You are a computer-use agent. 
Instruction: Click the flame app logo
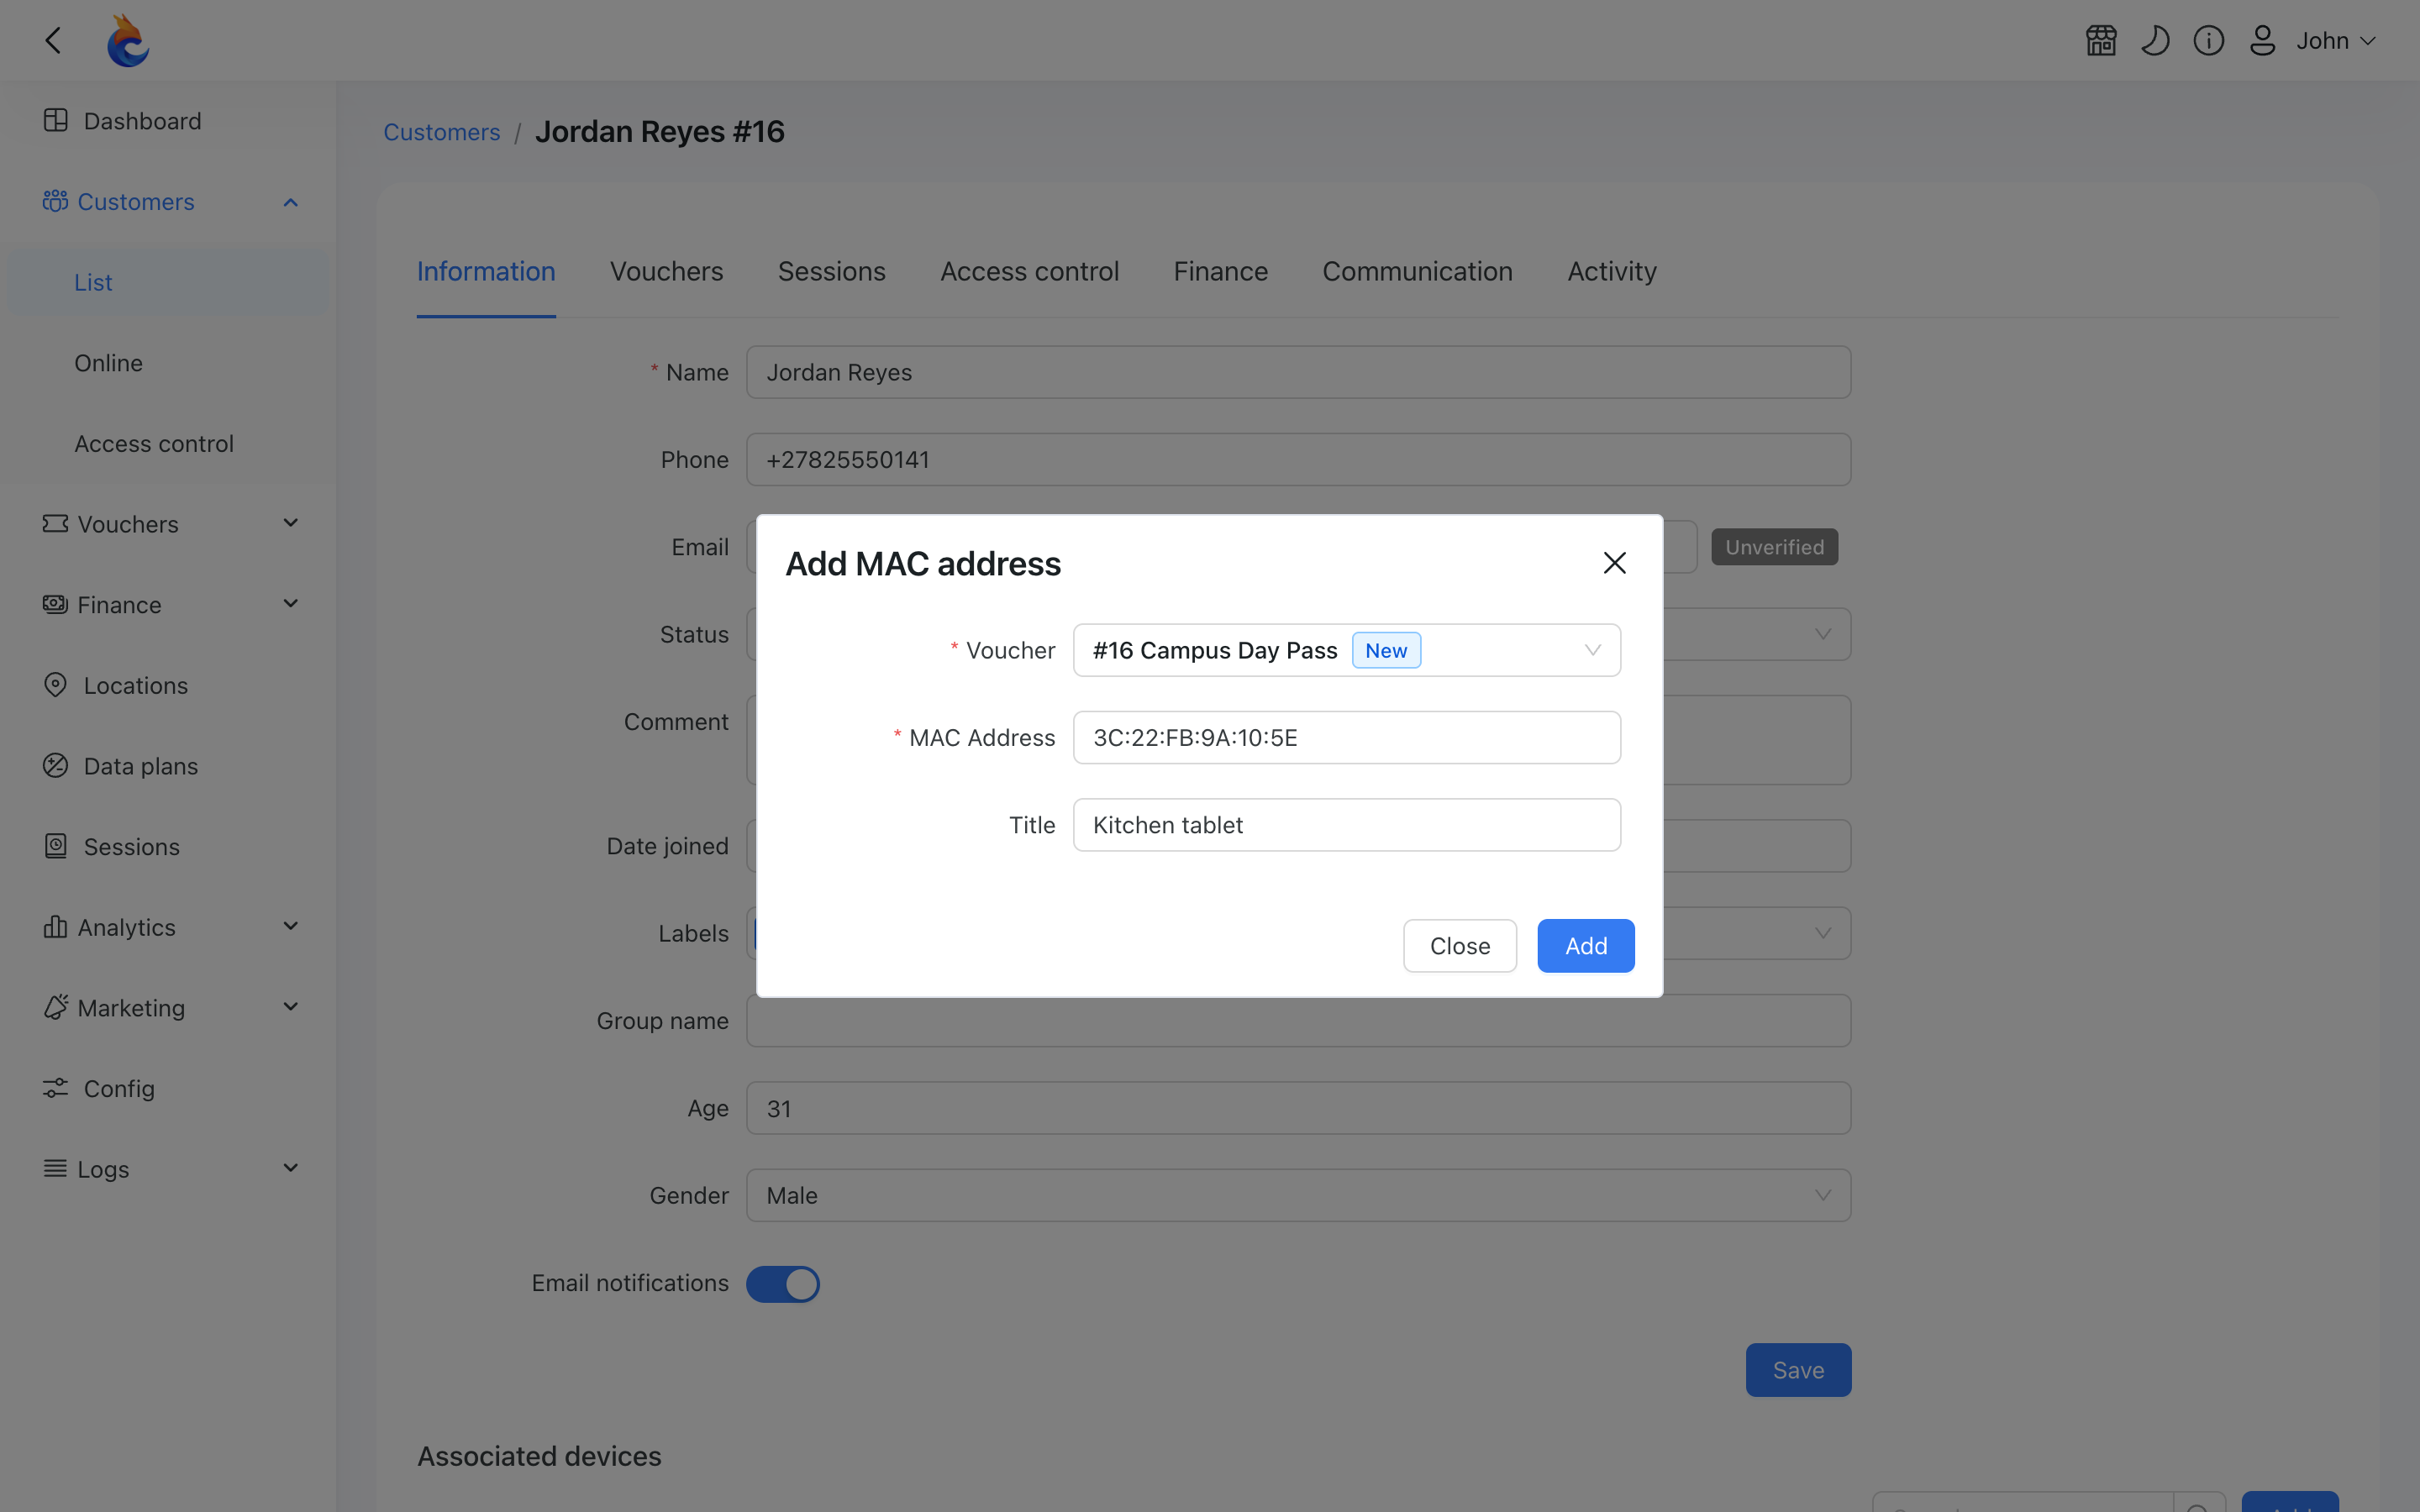[x=128, y=41]
